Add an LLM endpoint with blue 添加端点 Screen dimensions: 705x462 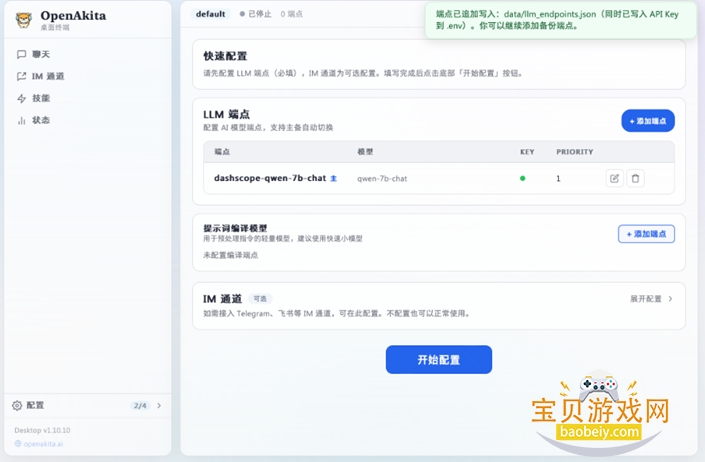(647, 121)
